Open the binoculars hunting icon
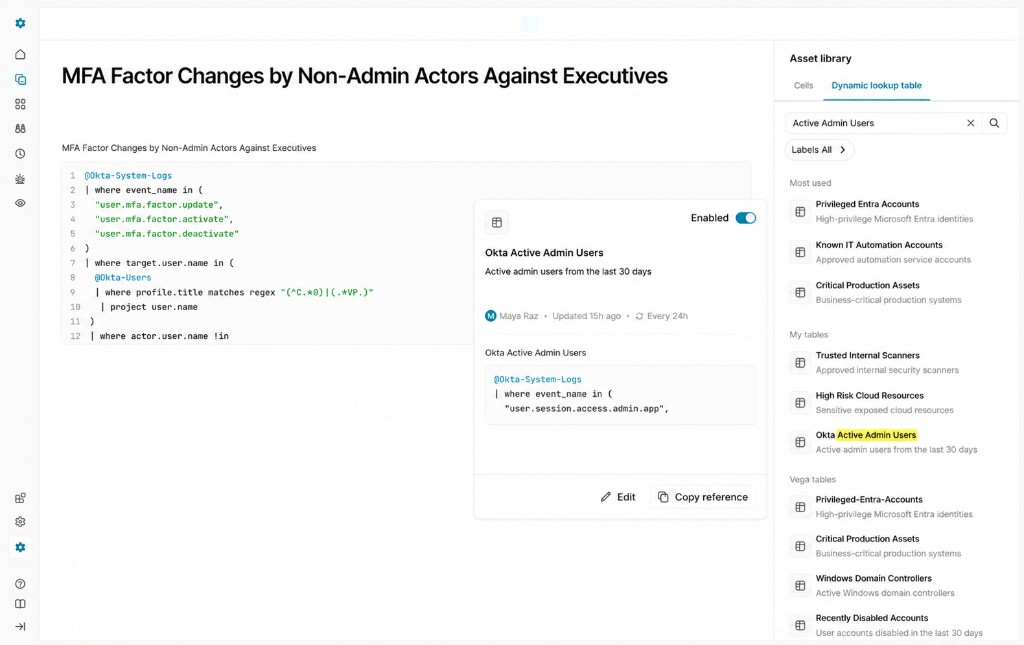 click(x=20, y=129)
